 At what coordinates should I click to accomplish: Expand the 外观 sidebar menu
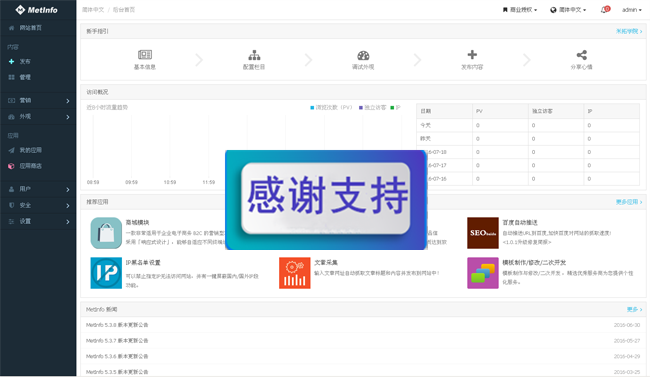click(x=38, y=117)
